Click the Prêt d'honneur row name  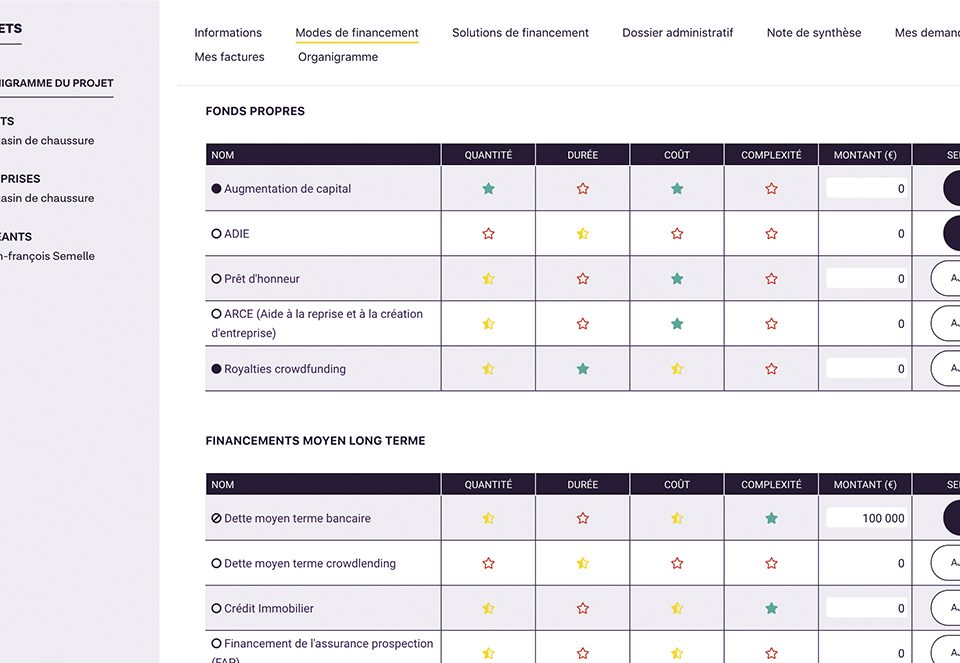click(x=262, y=279)
